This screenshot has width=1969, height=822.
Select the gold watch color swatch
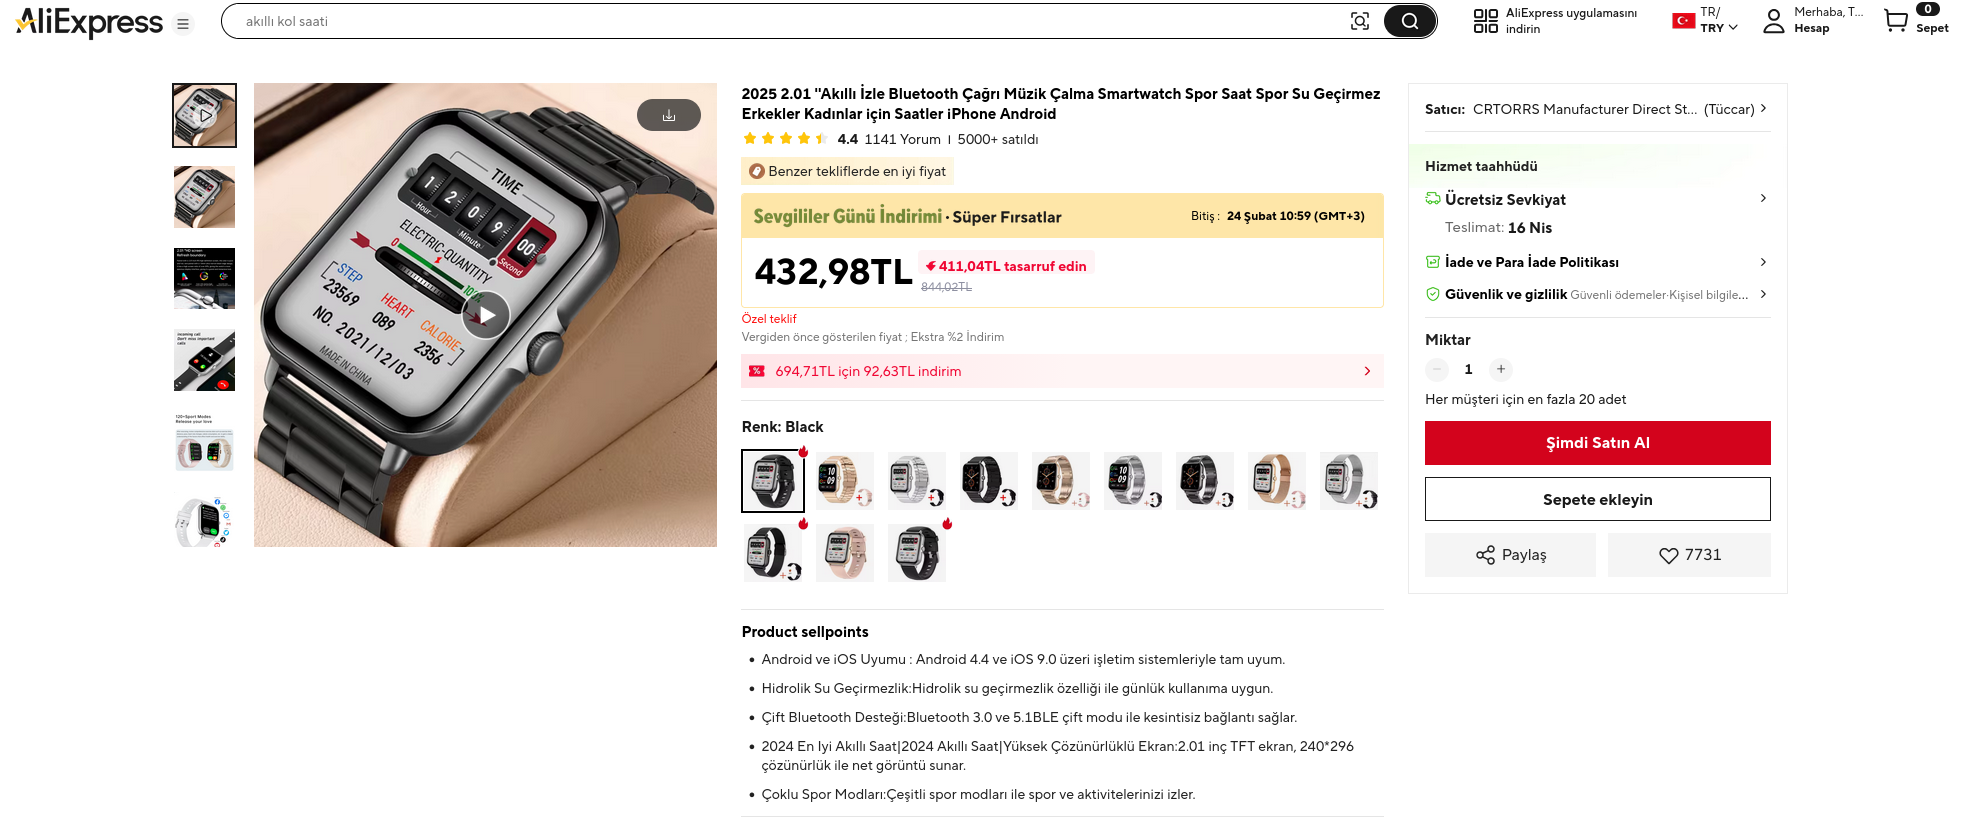tap(844, 481)
